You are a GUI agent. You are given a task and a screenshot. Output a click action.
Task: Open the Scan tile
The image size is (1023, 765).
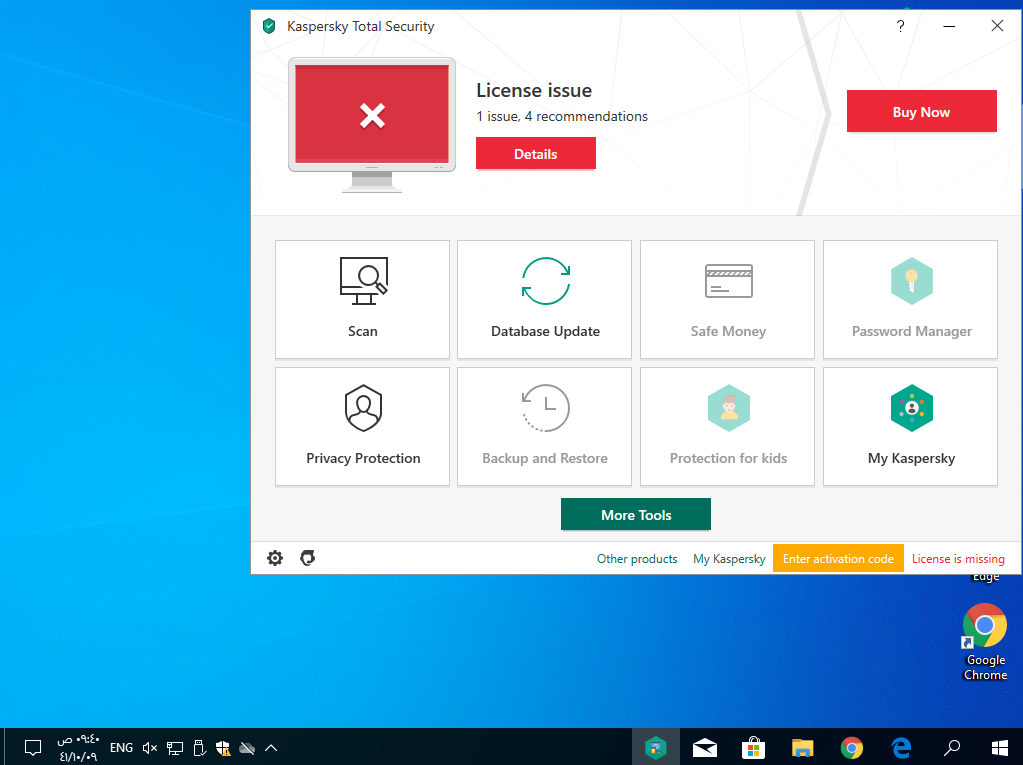pos(362,299)
